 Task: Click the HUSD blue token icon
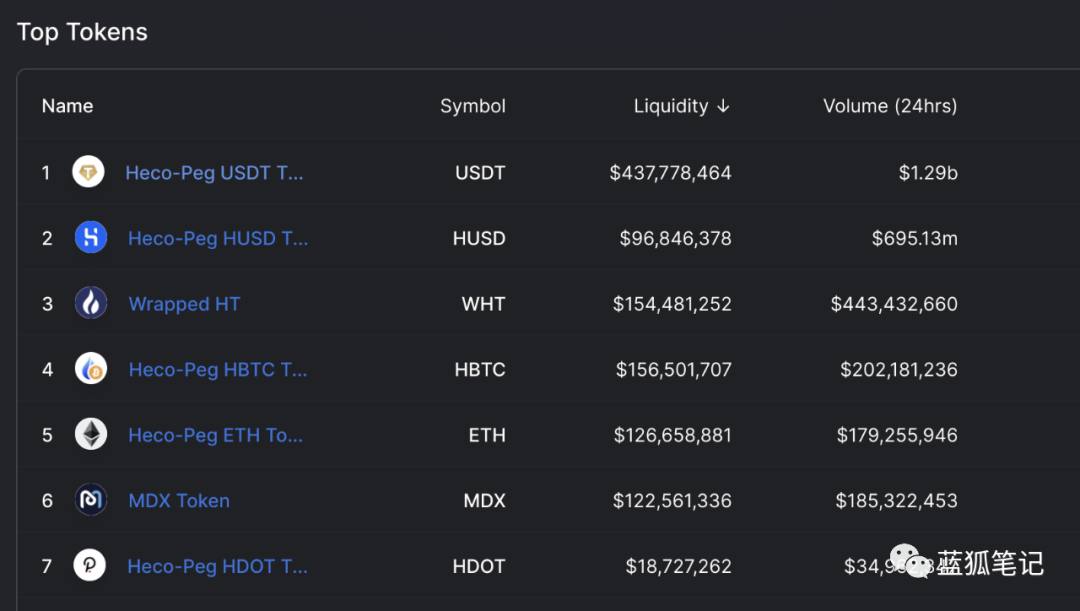click(x=91, y=238)
